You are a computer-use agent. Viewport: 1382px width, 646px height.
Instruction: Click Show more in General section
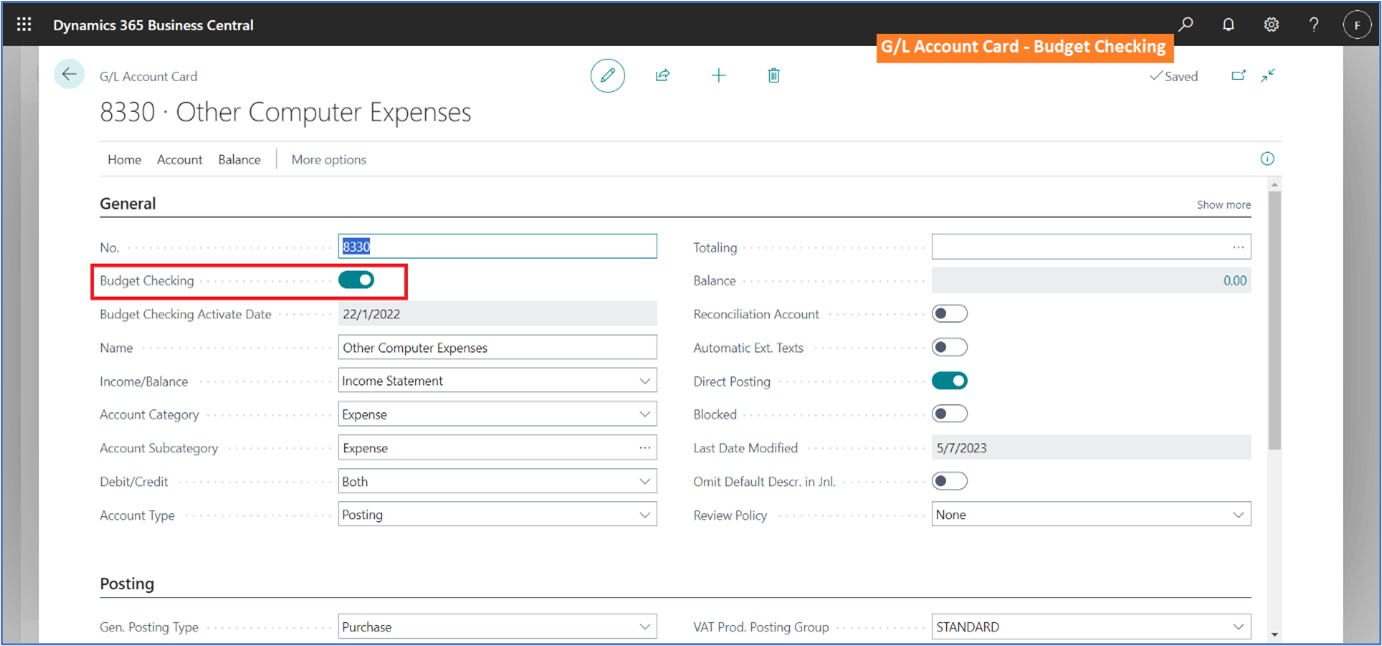[x=1224, y=204]
